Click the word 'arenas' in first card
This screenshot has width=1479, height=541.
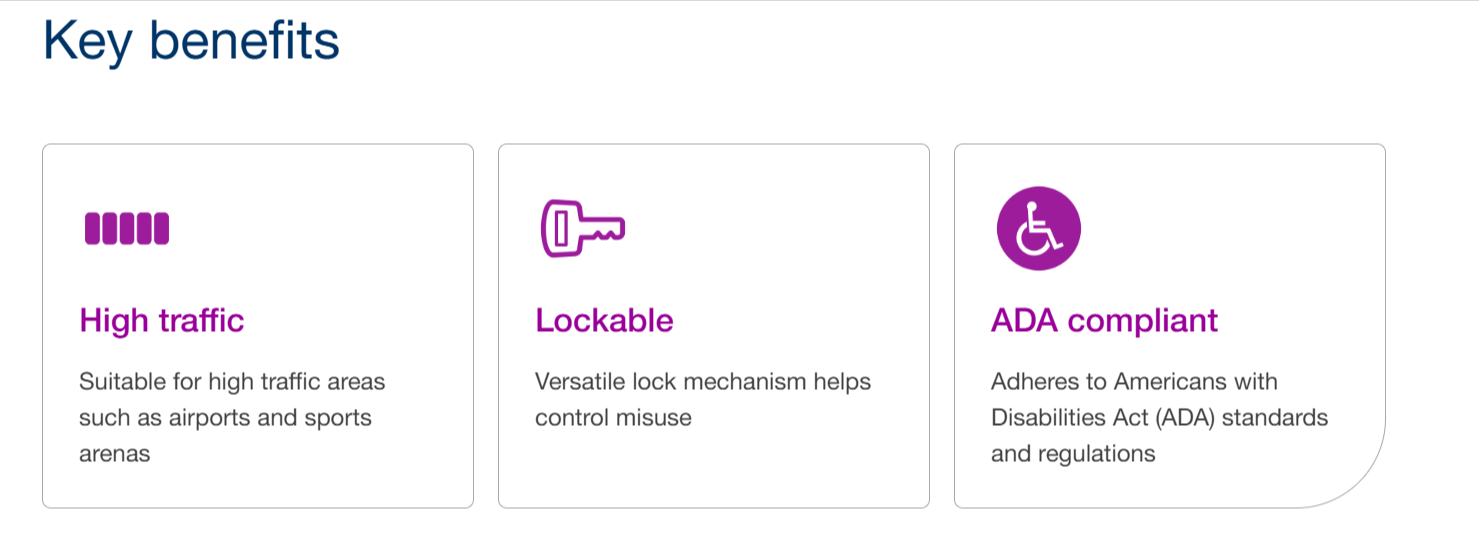114,453
